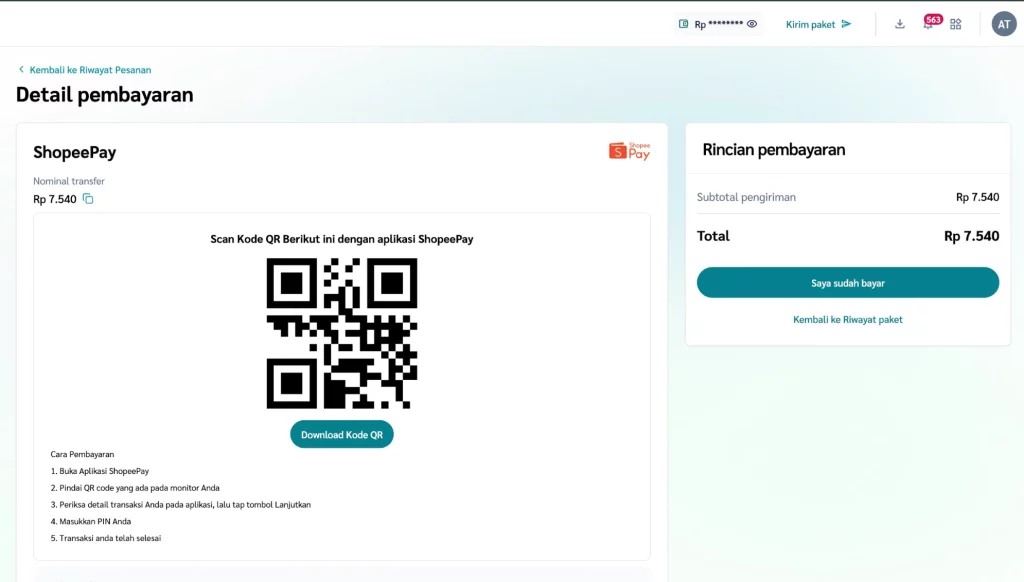Viewport: 1024px width, 582px height.
Task: Go back via Kembali ke Riwayat Pesanan
Action: tap(90, 70)
